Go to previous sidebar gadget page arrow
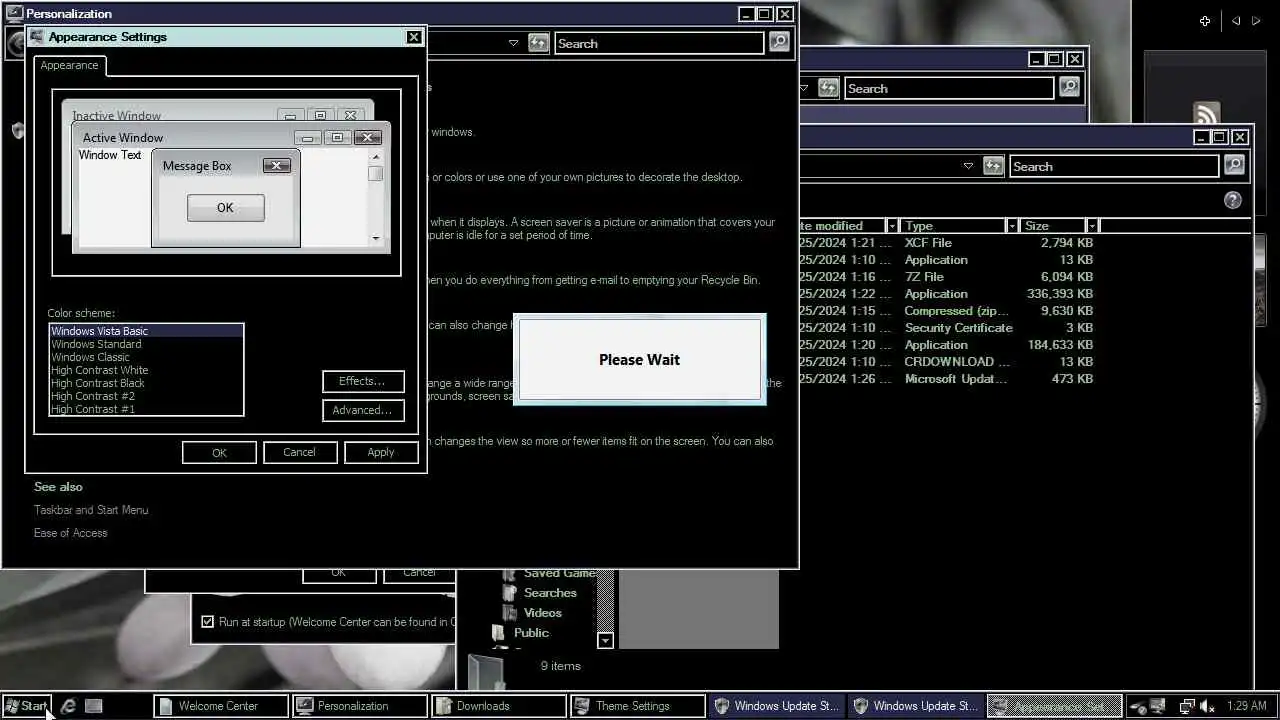The width and height of the screenshot is (1280, 720). pyautogui.click(x=1236, y=21)
